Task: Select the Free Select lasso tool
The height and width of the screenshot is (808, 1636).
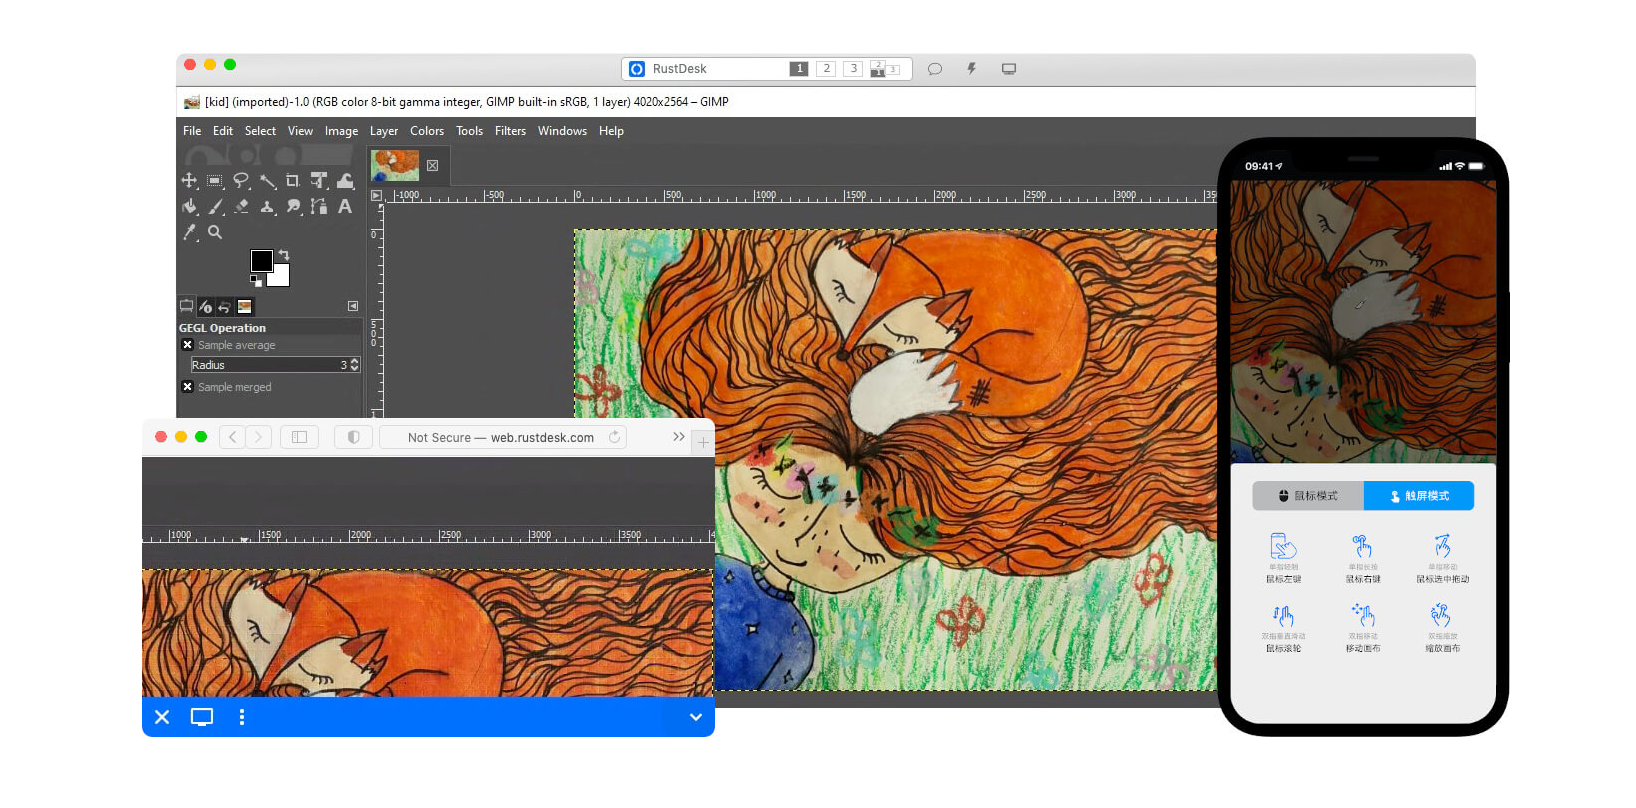Action: 241,181
